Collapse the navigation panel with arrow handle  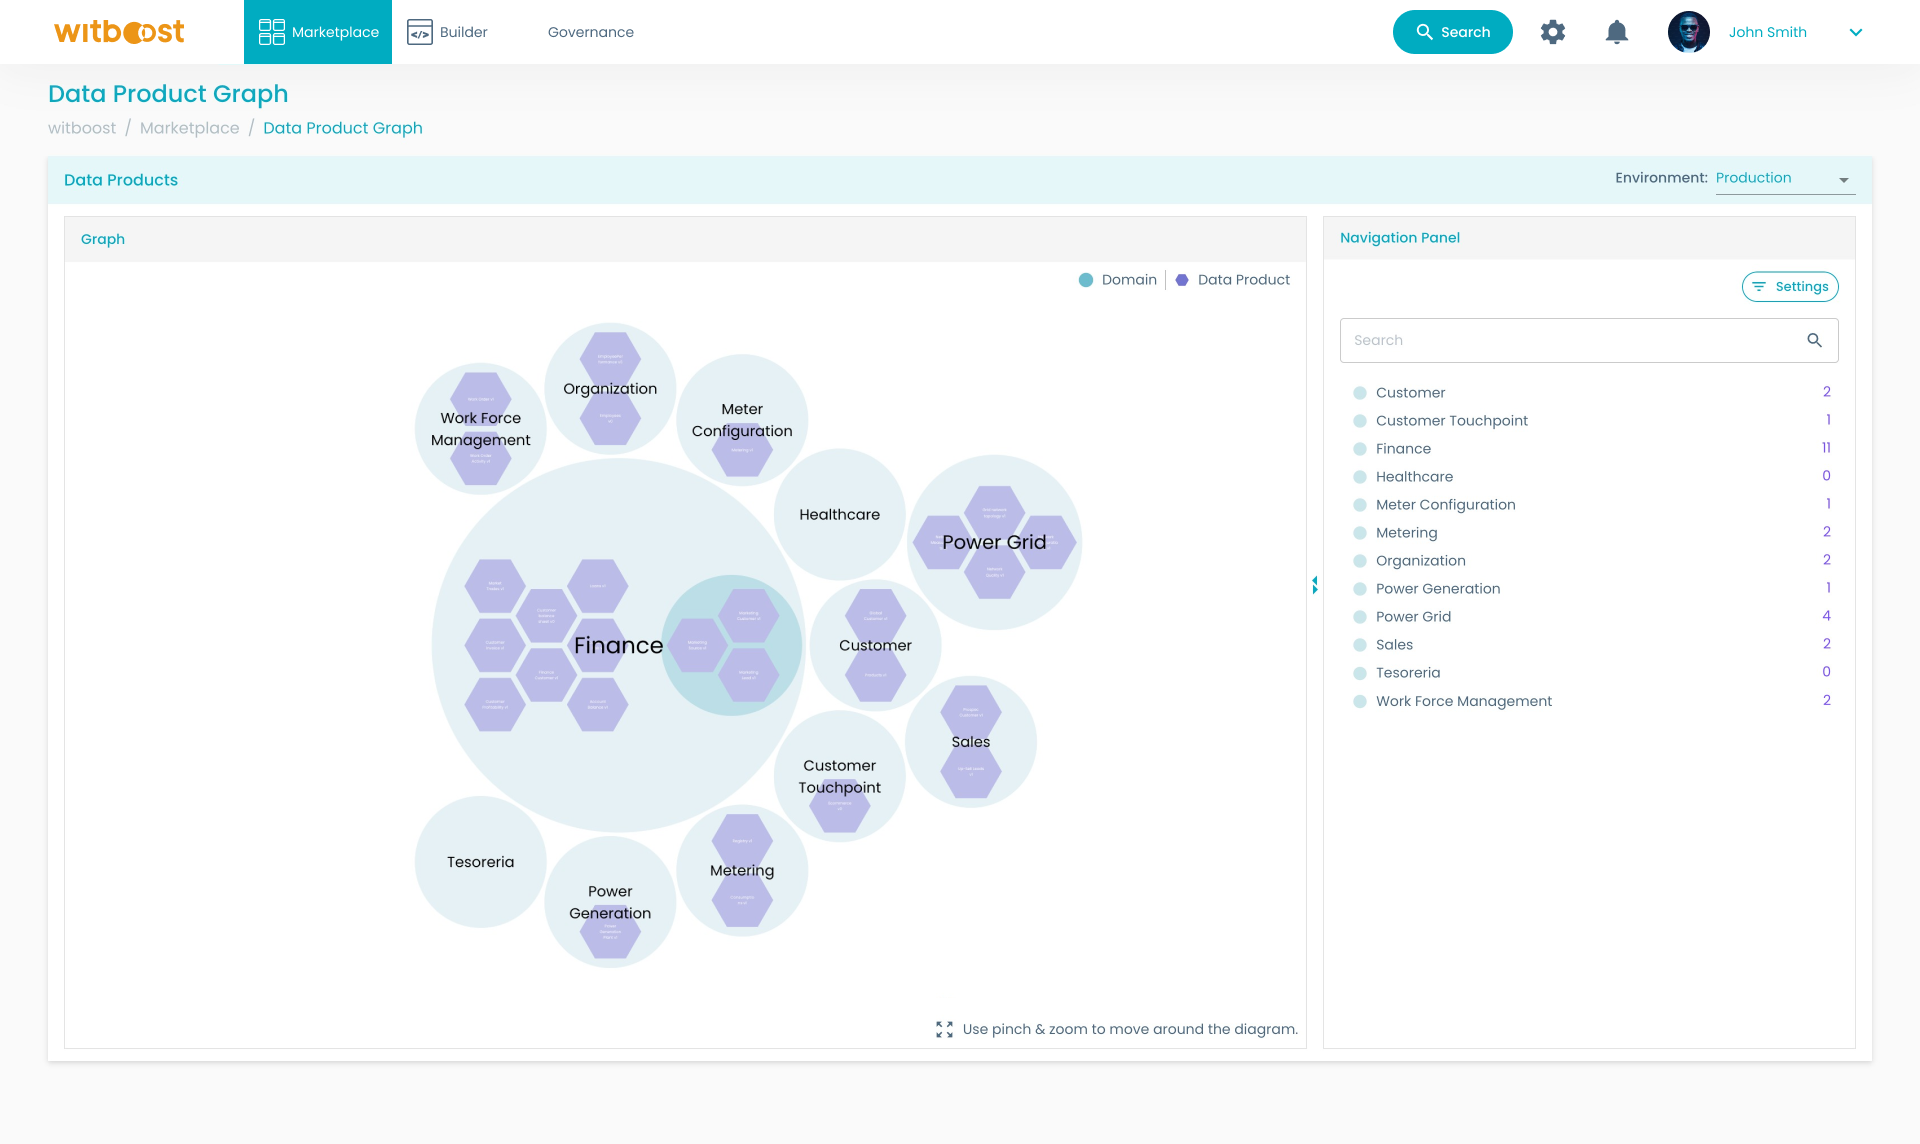[x=1315, y=585]
